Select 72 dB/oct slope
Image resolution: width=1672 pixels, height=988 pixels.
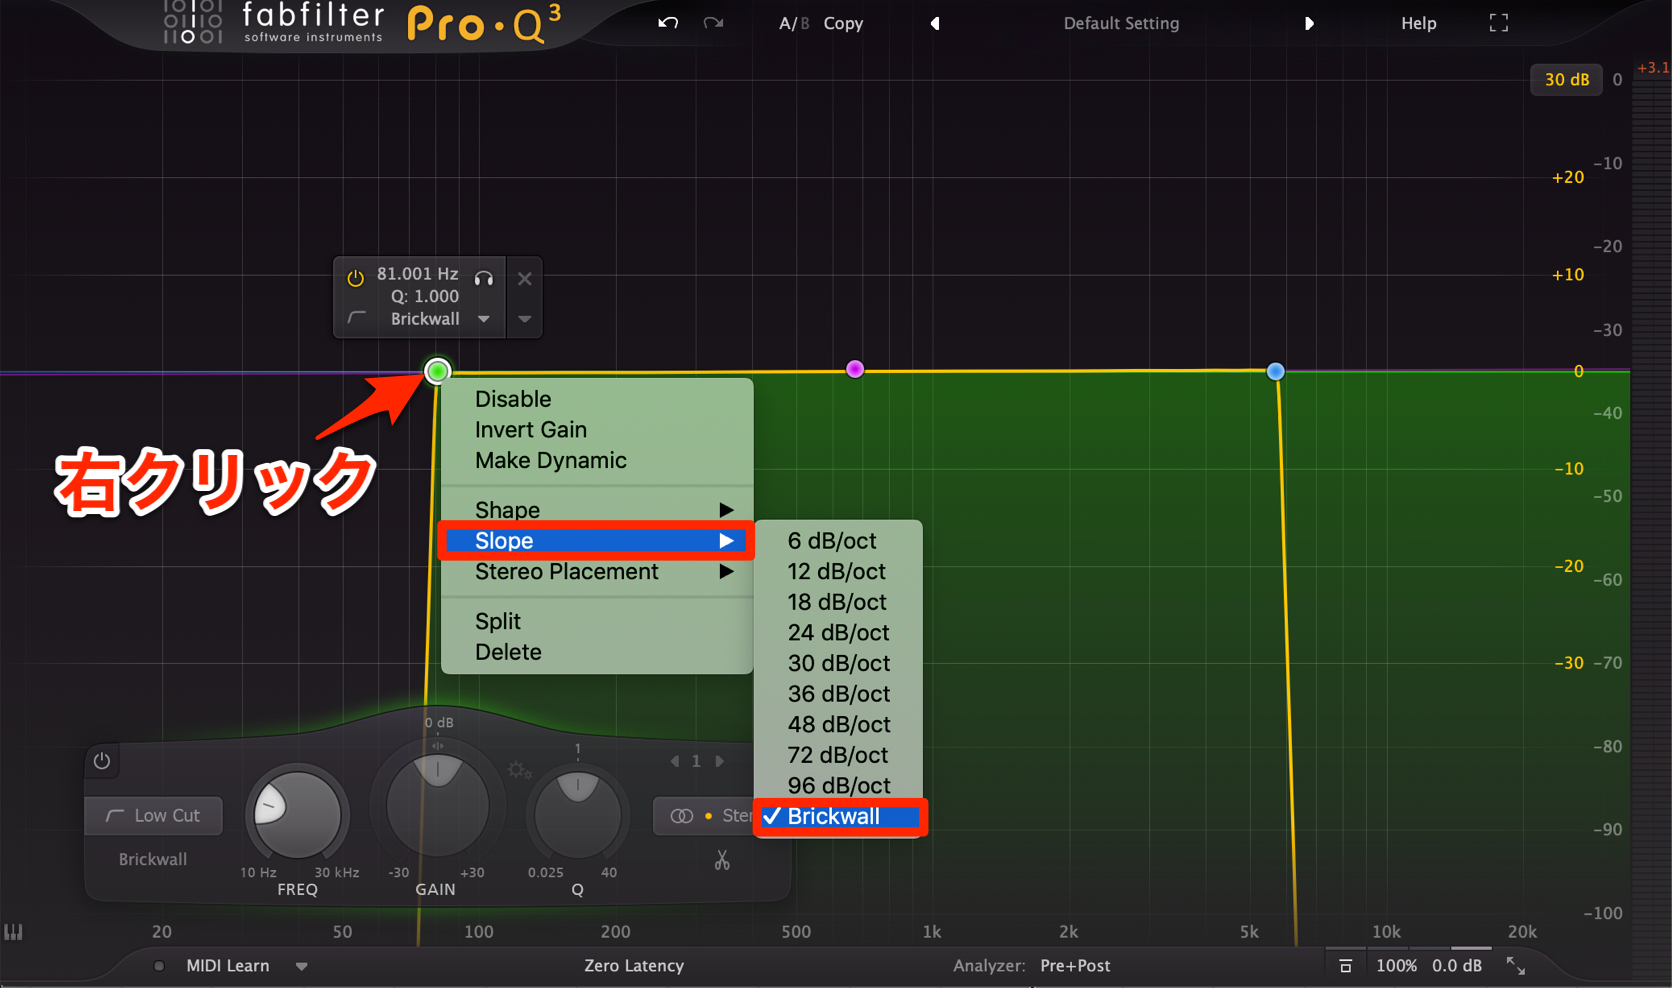[838, 755]
